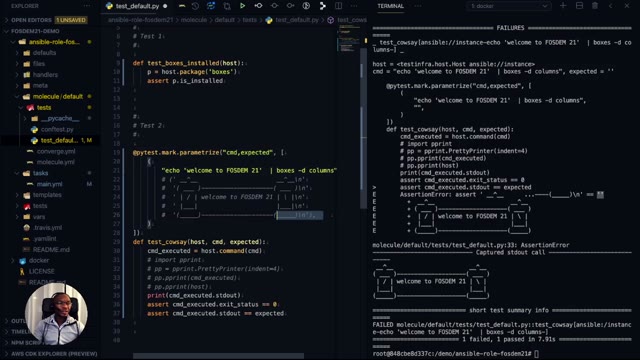Open the white git graph icon in editor toolbar
Screen dimensions: 640x360
pyautogui.click(x=322, y=6)
